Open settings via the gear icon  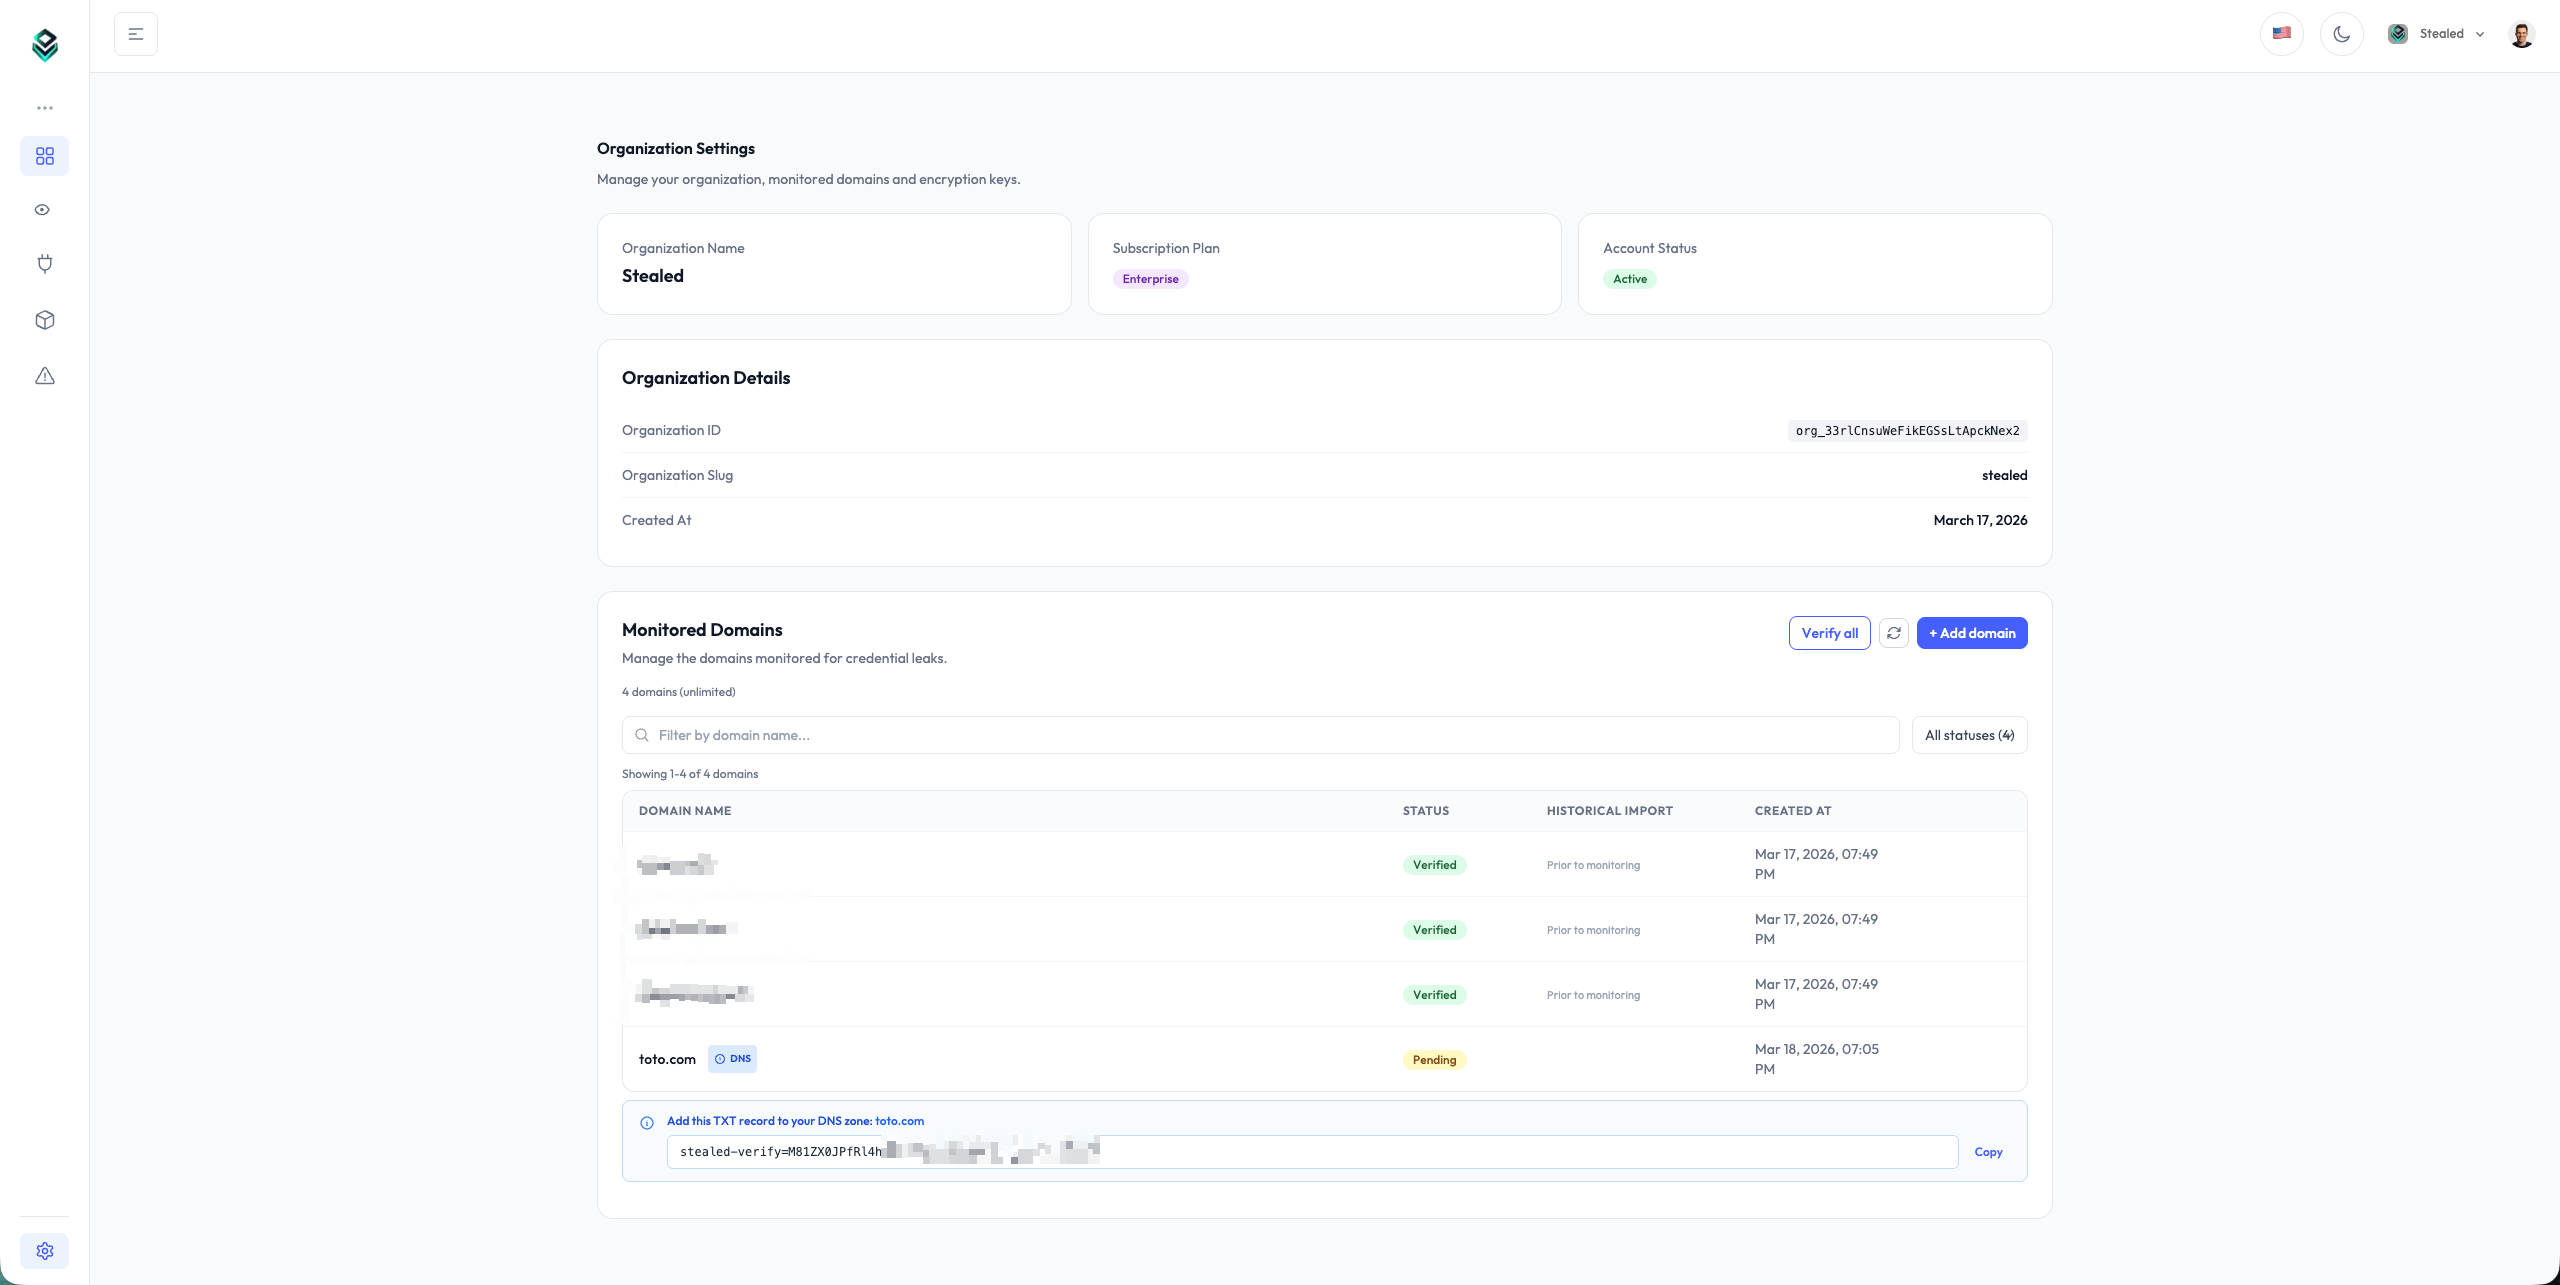point(44,1250)
